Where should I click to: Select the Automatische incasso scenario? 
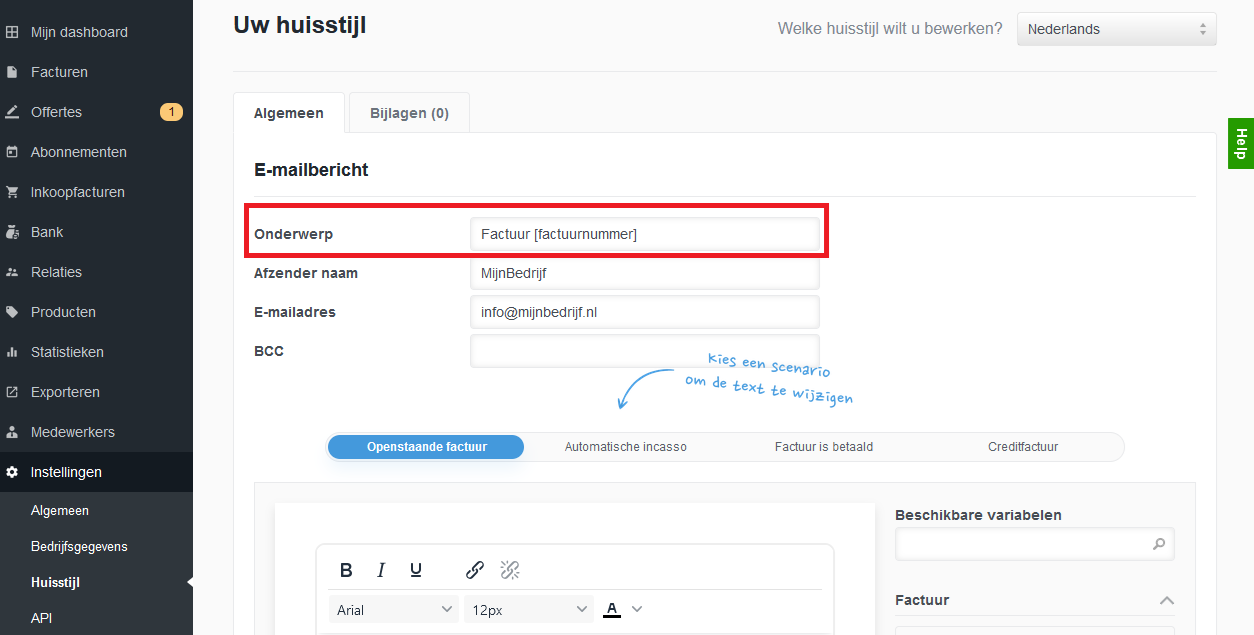pyautogui.click(x=625, y=447)
